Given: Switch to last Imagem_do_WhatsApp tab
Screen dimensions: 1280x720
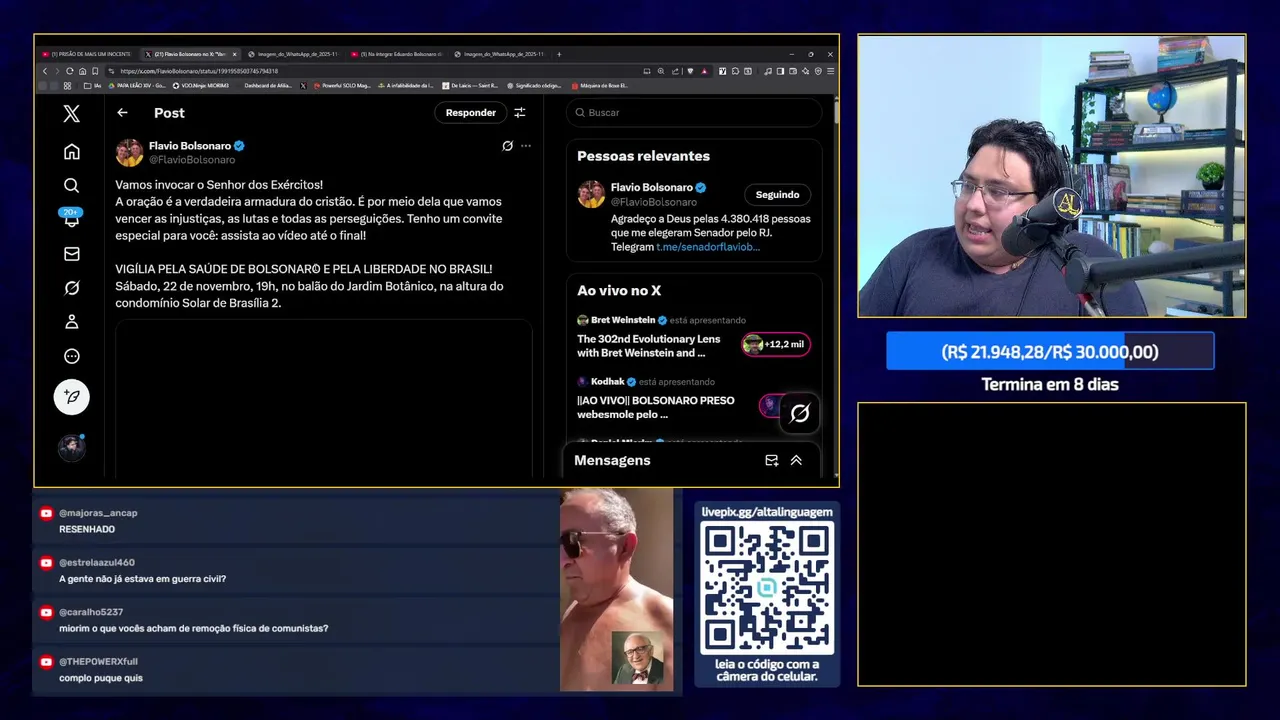Looking at the screenshot, I should click(x=499, y=54).
